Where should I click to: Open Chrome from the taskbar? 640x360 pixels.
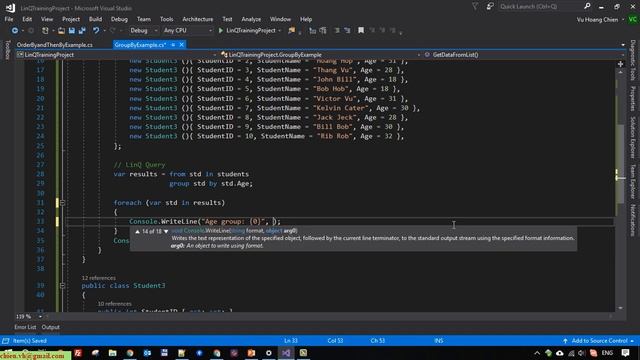coord(130,353)
